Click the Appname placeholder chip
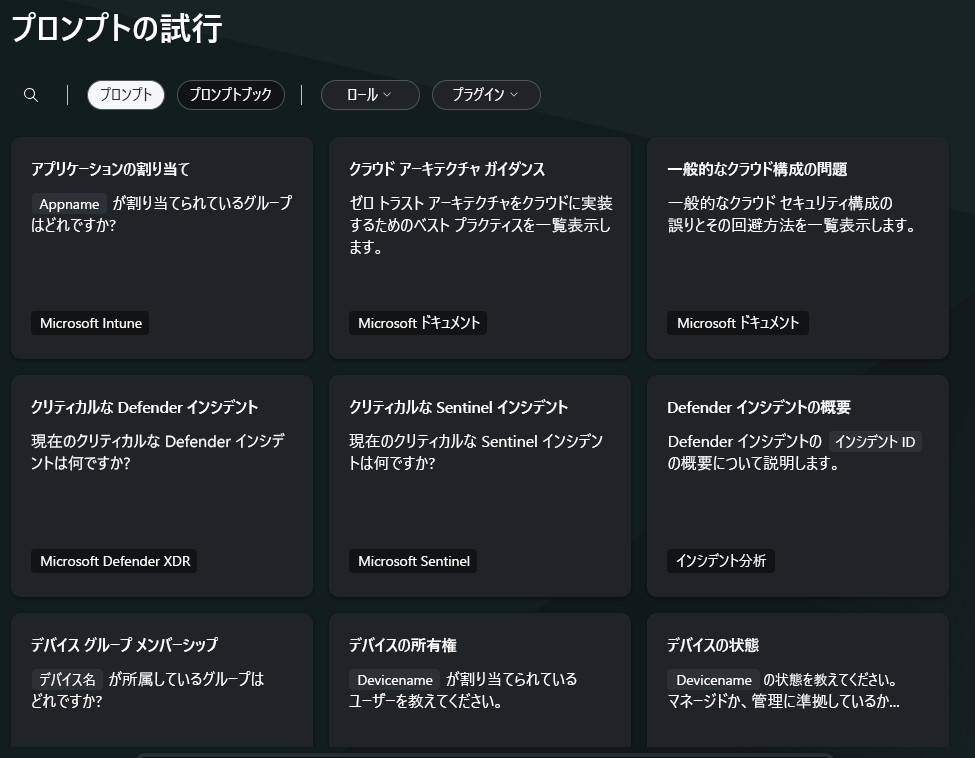The height and width of the screenshot is (758, 975). coord(69,204)
